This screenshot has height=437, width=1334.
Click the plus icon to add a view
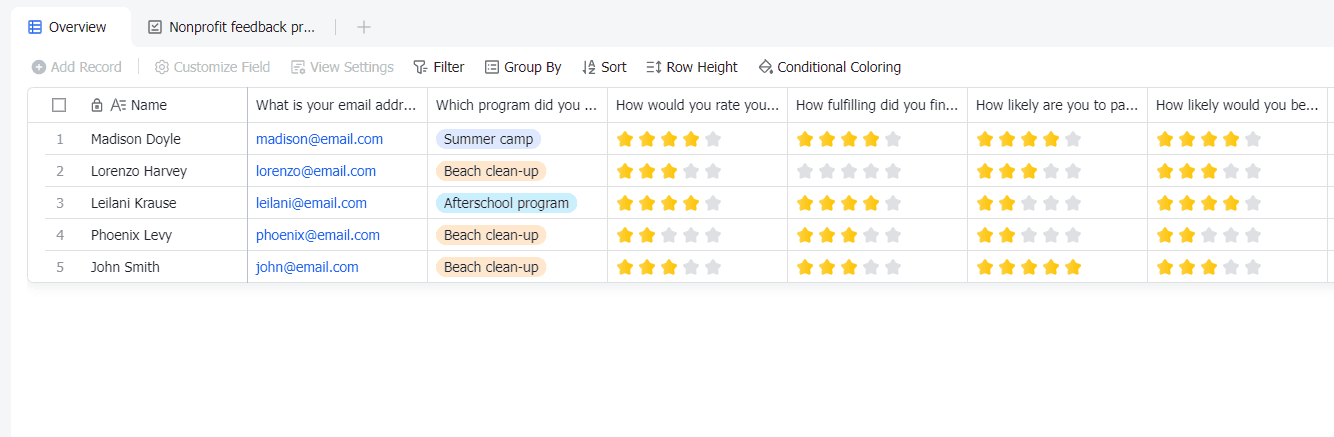[364, 27]
